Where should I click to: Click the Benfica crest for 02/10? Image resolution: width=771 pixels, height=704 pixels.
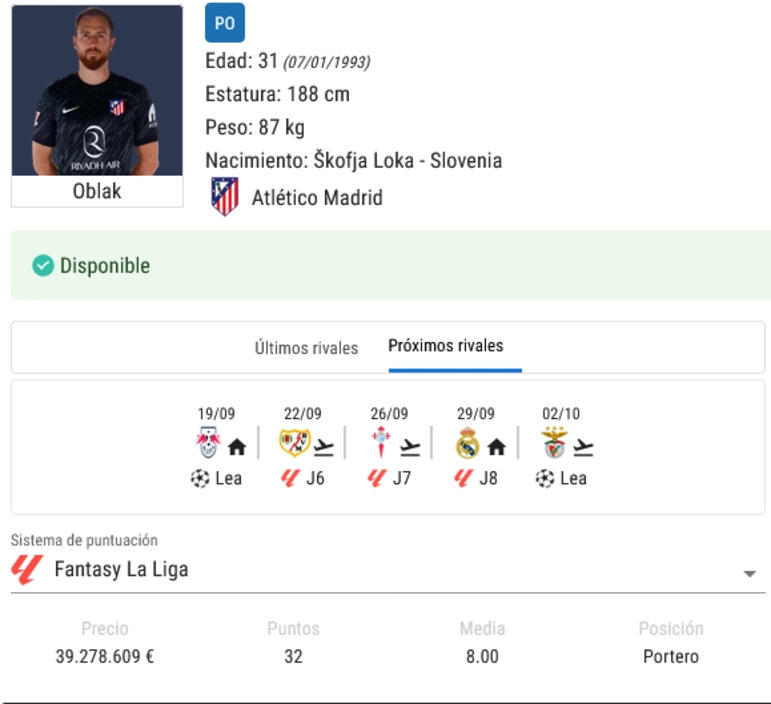[x=554, y=442]
